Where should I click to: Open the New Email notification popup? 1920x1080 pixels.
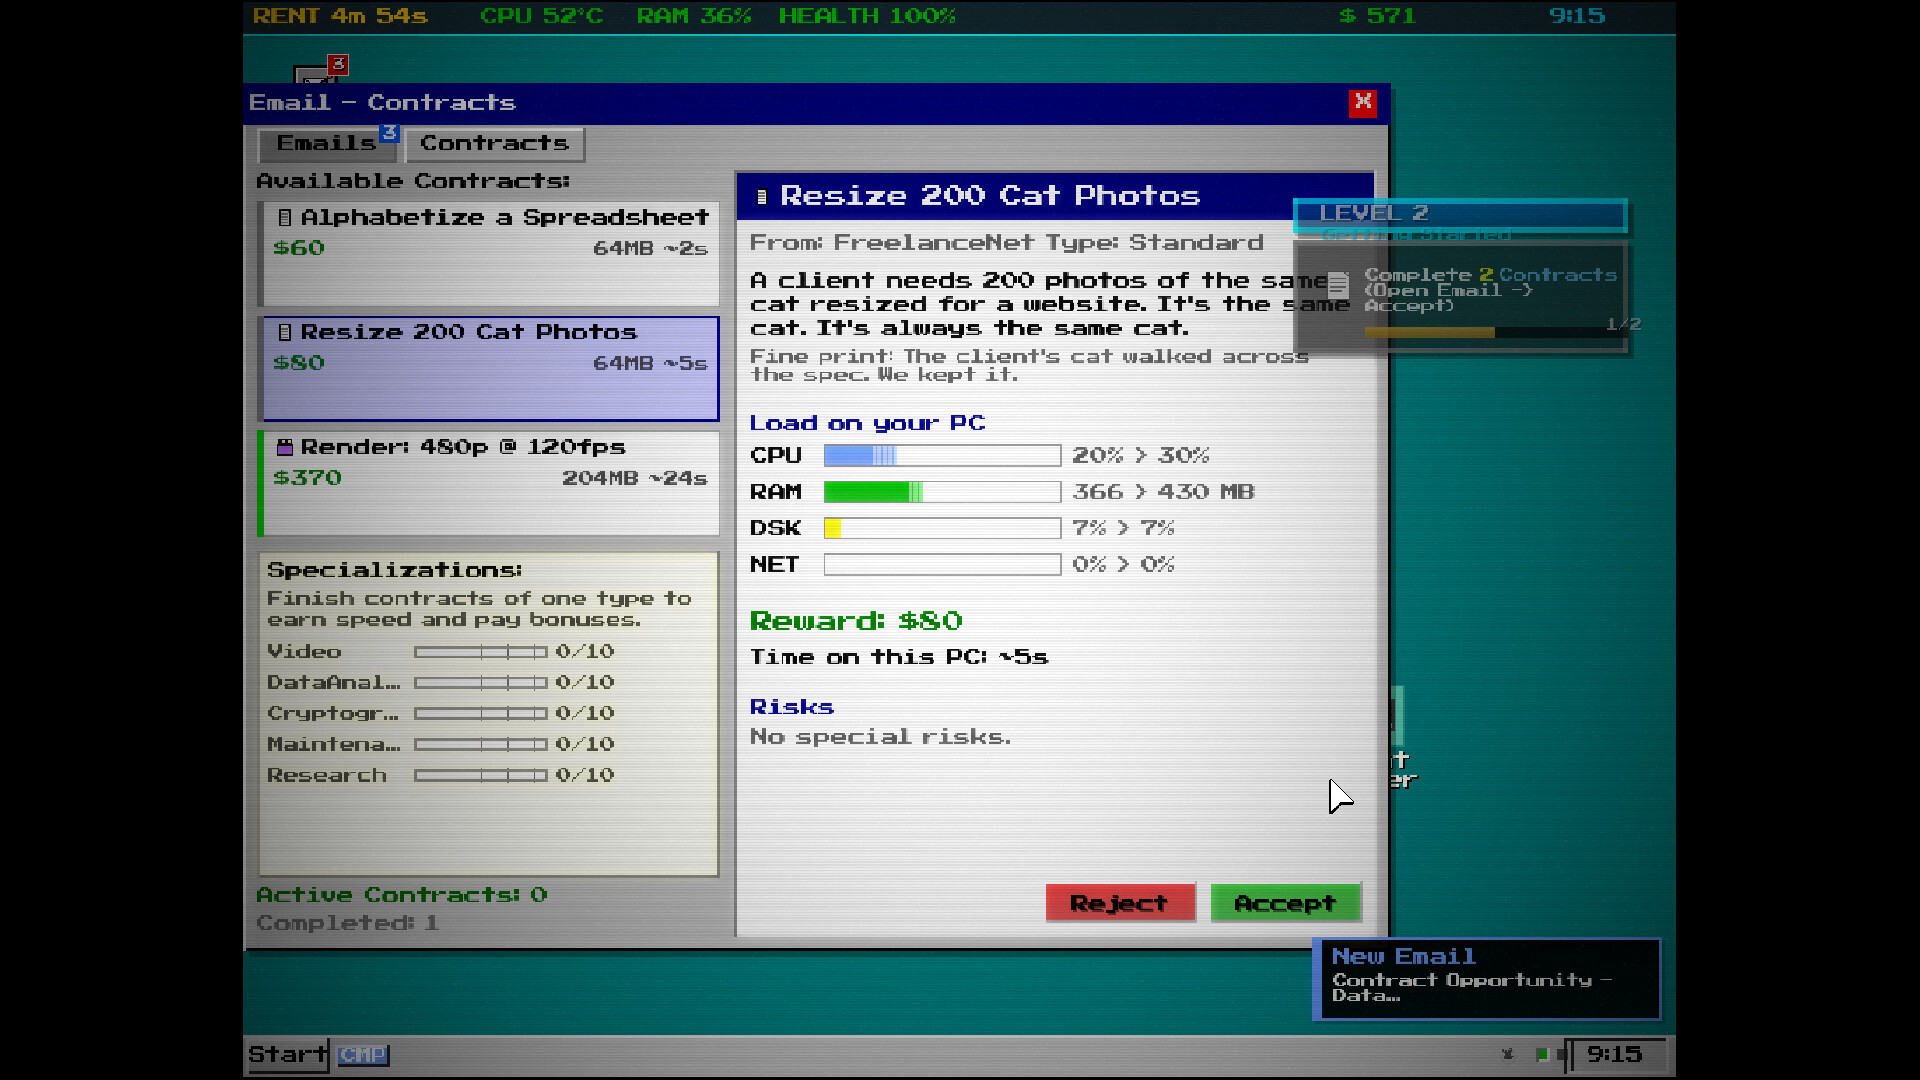click(1487, 979)
